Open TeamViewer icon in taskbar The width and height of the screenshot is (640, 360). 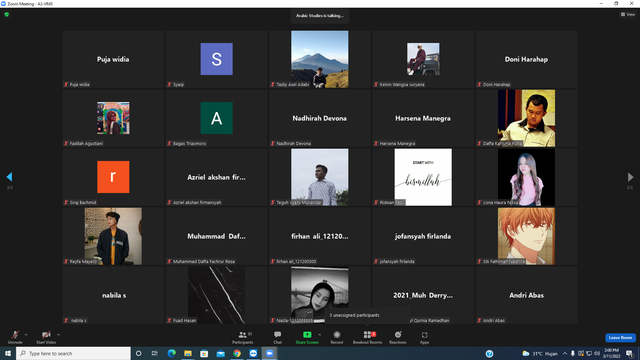[x=253, y=353]
